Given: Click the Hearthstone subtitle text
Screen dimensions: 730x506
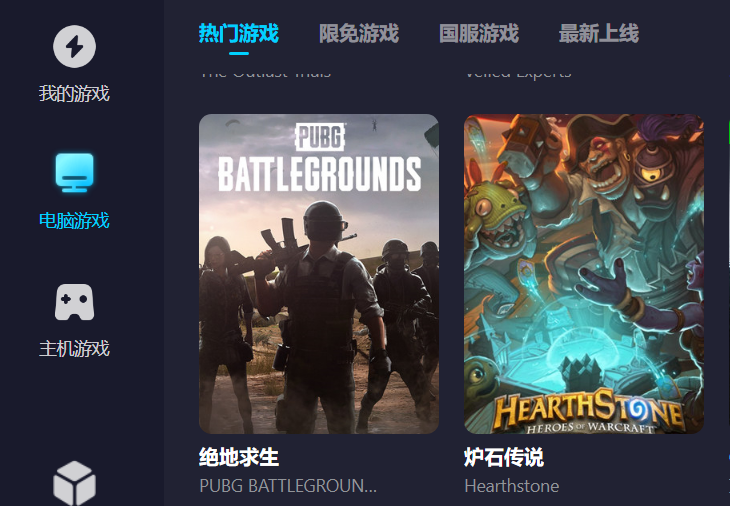Looking at the screenshot, I should (512, 486).
